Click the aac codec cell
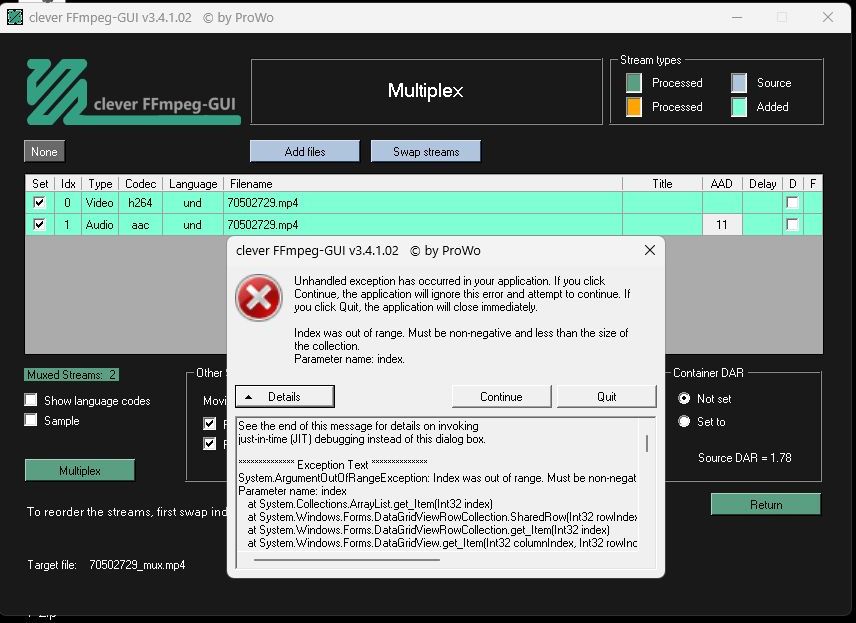The height and width of the screenshot is (623, 856). click(x=140, y=224)
